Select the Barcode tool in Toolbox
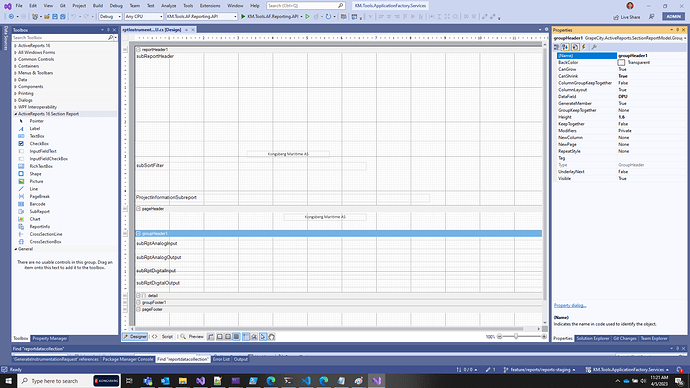The image size is (690, 388). coord(37,204)
